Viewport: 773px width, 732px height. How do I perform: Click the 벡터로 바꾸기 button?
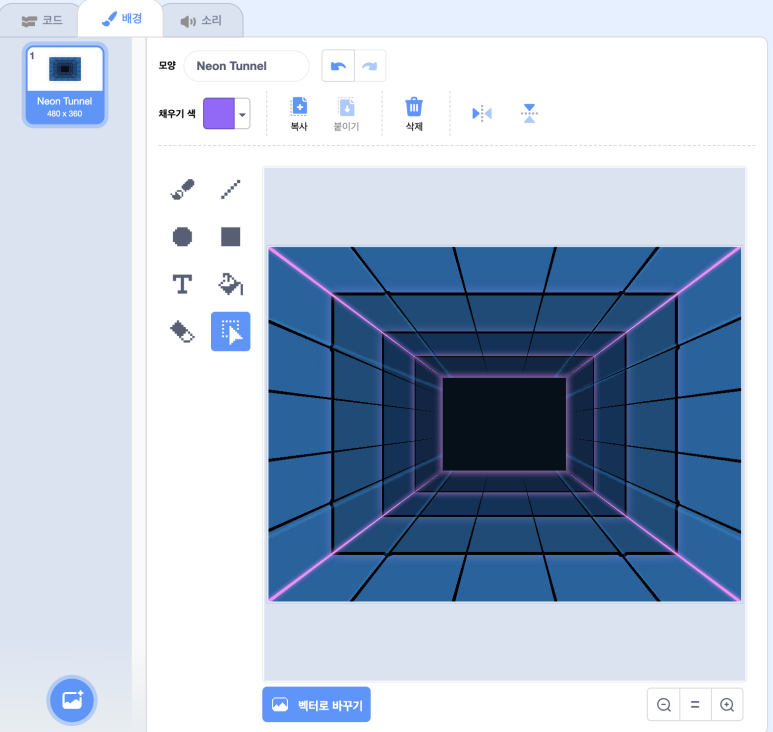(316, 704)
